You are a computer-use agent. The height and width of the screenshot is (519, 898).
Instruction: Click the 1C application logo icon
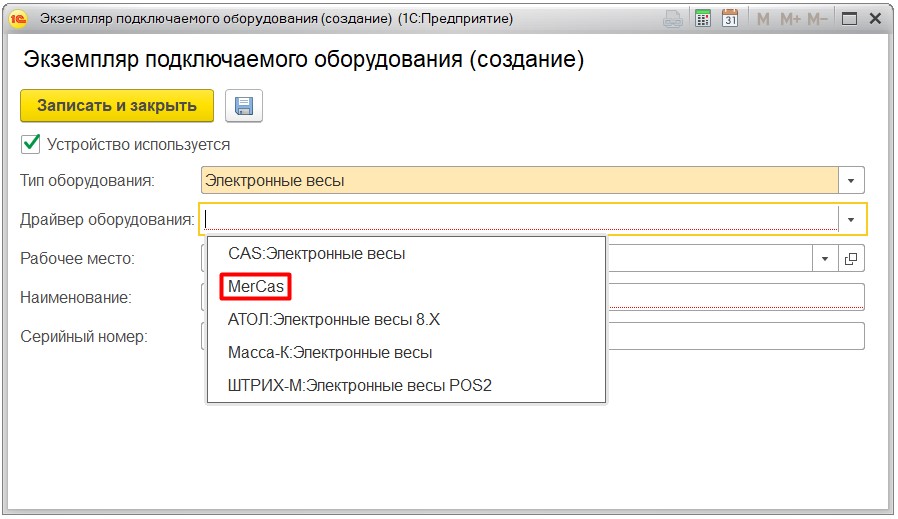[17, 18]
